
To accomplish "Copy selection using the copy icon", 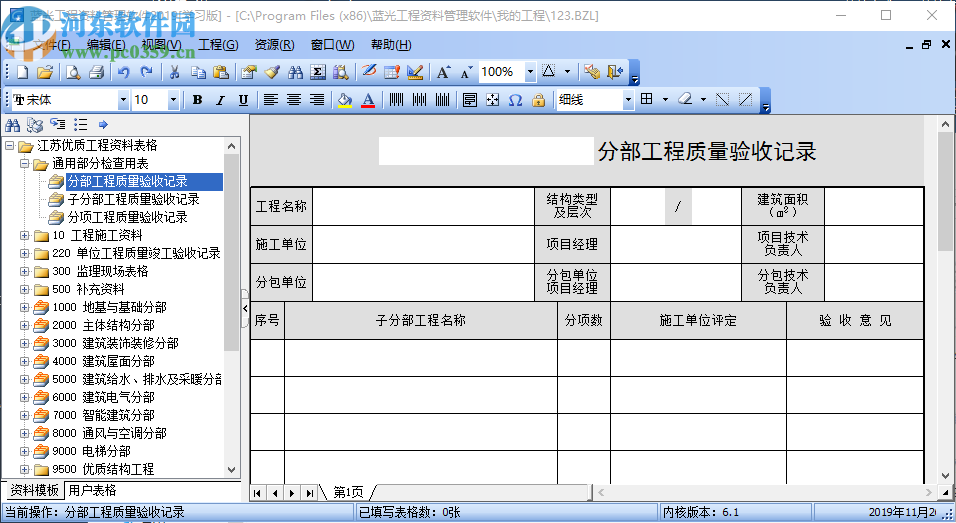I will pos(198,73).
